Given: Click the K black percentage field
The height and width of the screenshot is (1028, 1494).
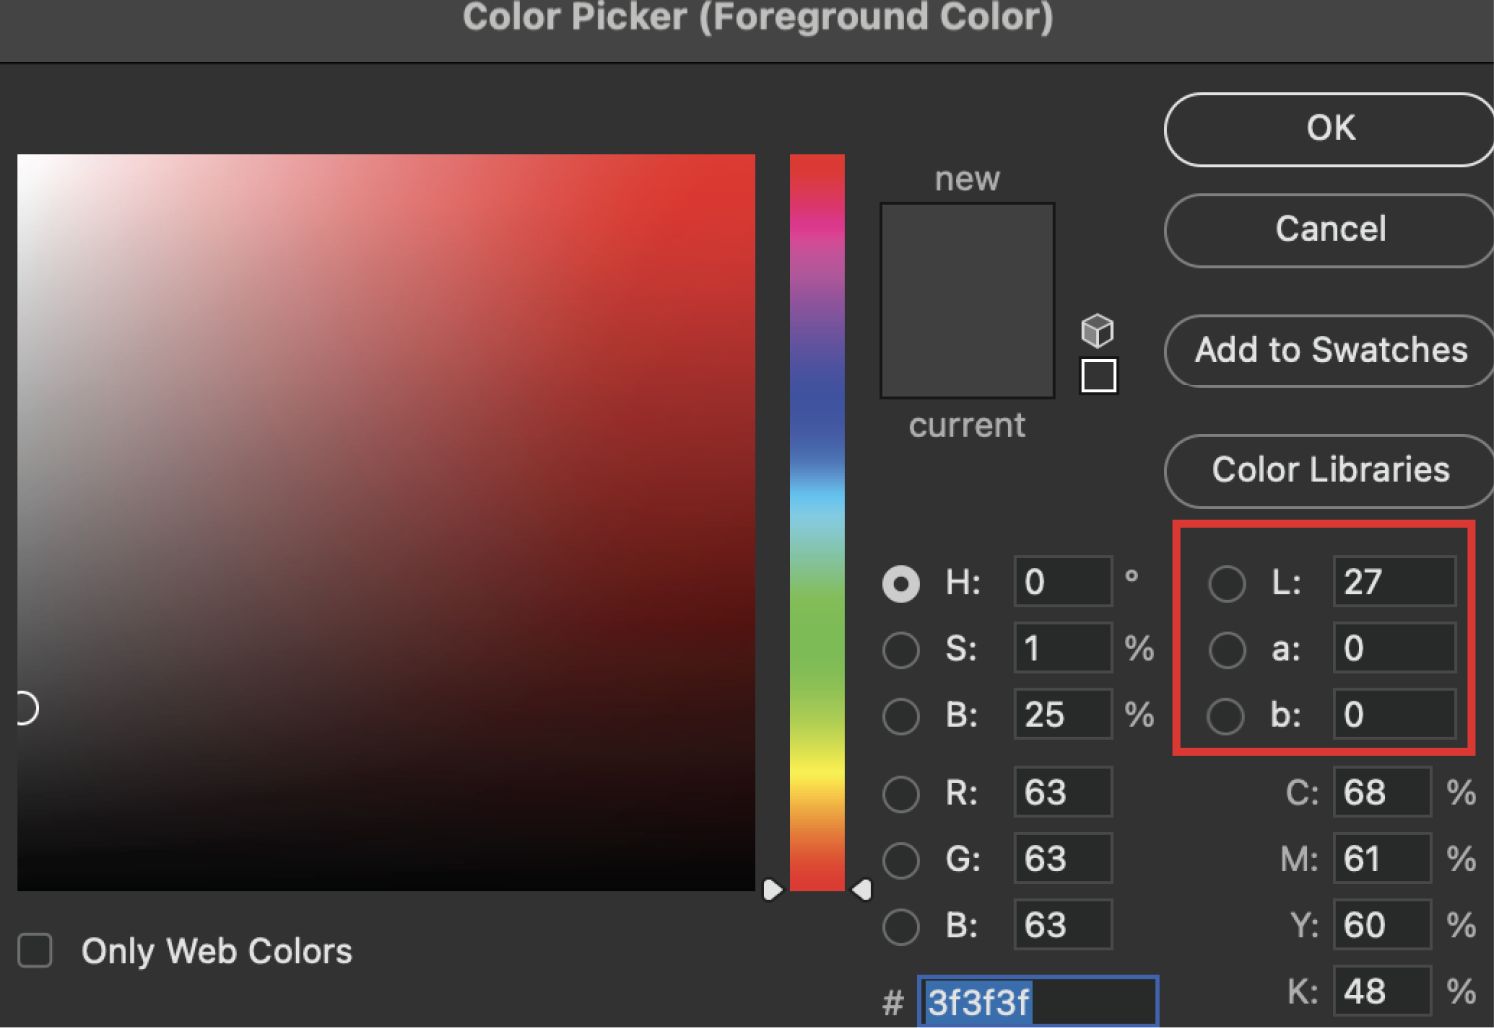Looking at the screenshot, I should pyautogui.click(x=1382, y=991).
